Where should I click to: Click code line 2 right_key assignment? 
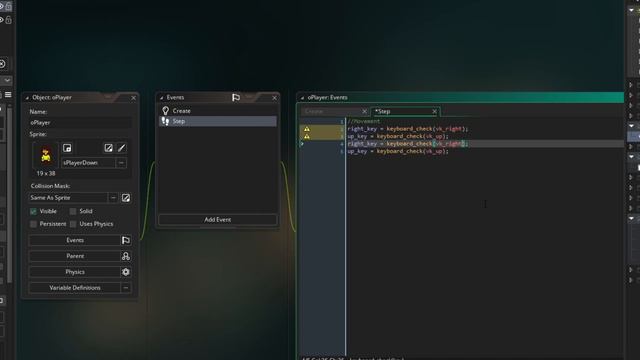point(408,129)
